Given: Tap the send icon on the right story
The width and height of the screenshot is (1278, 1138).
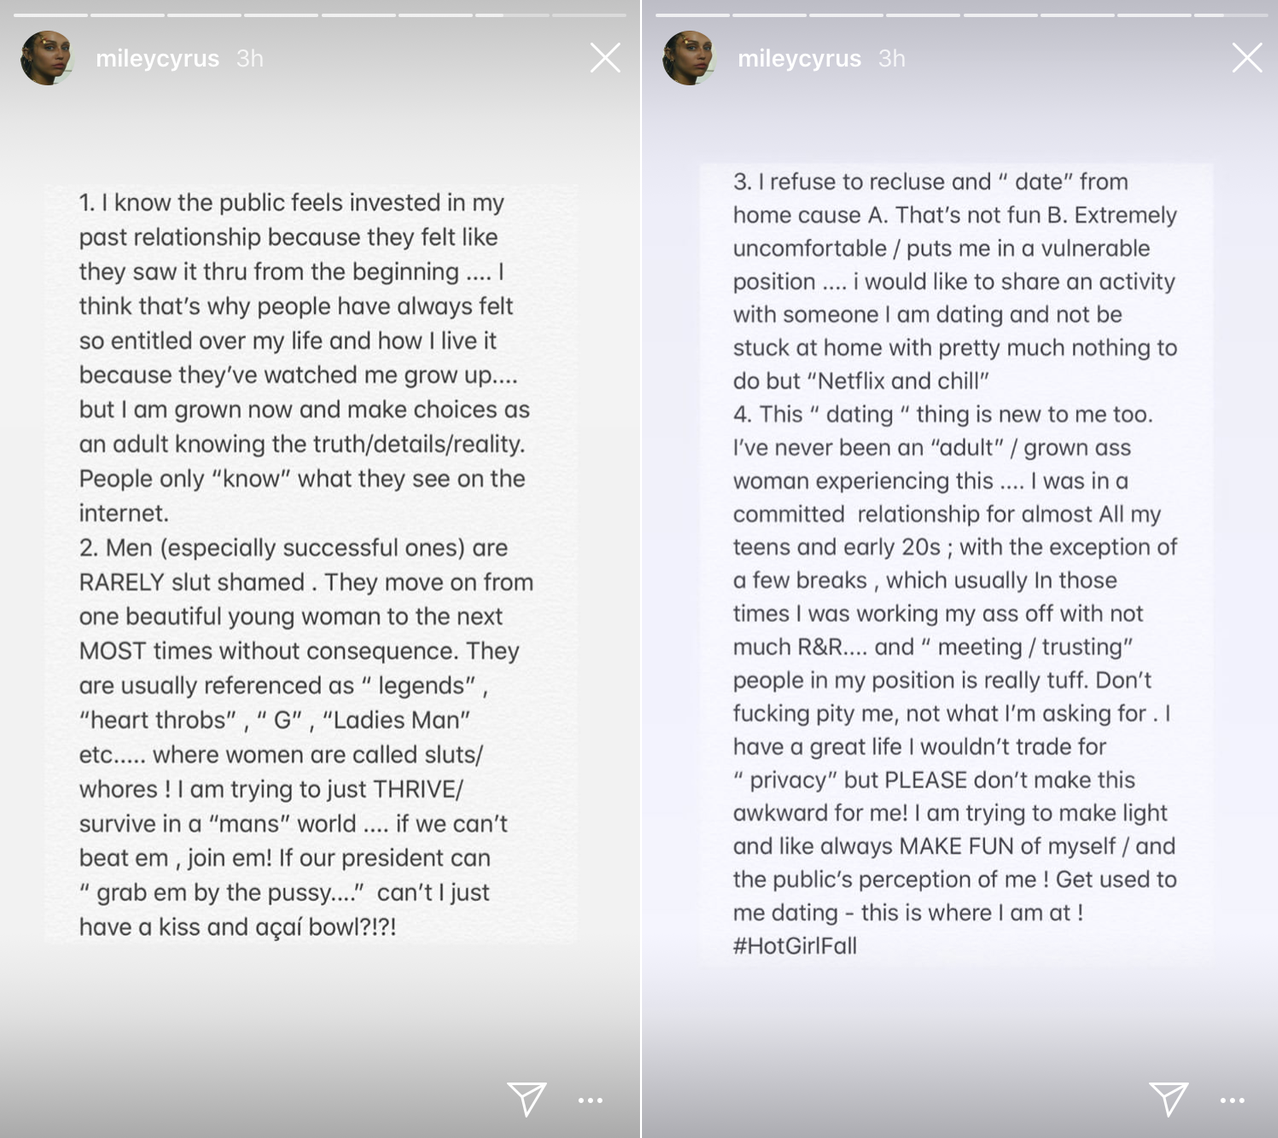Looking at the screenshot, I should [1169, 1098].
